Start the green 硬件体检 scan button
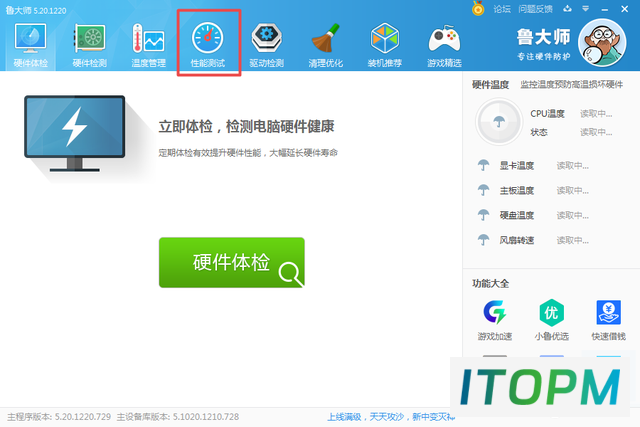The image size is (640, 427). [232, 262]
